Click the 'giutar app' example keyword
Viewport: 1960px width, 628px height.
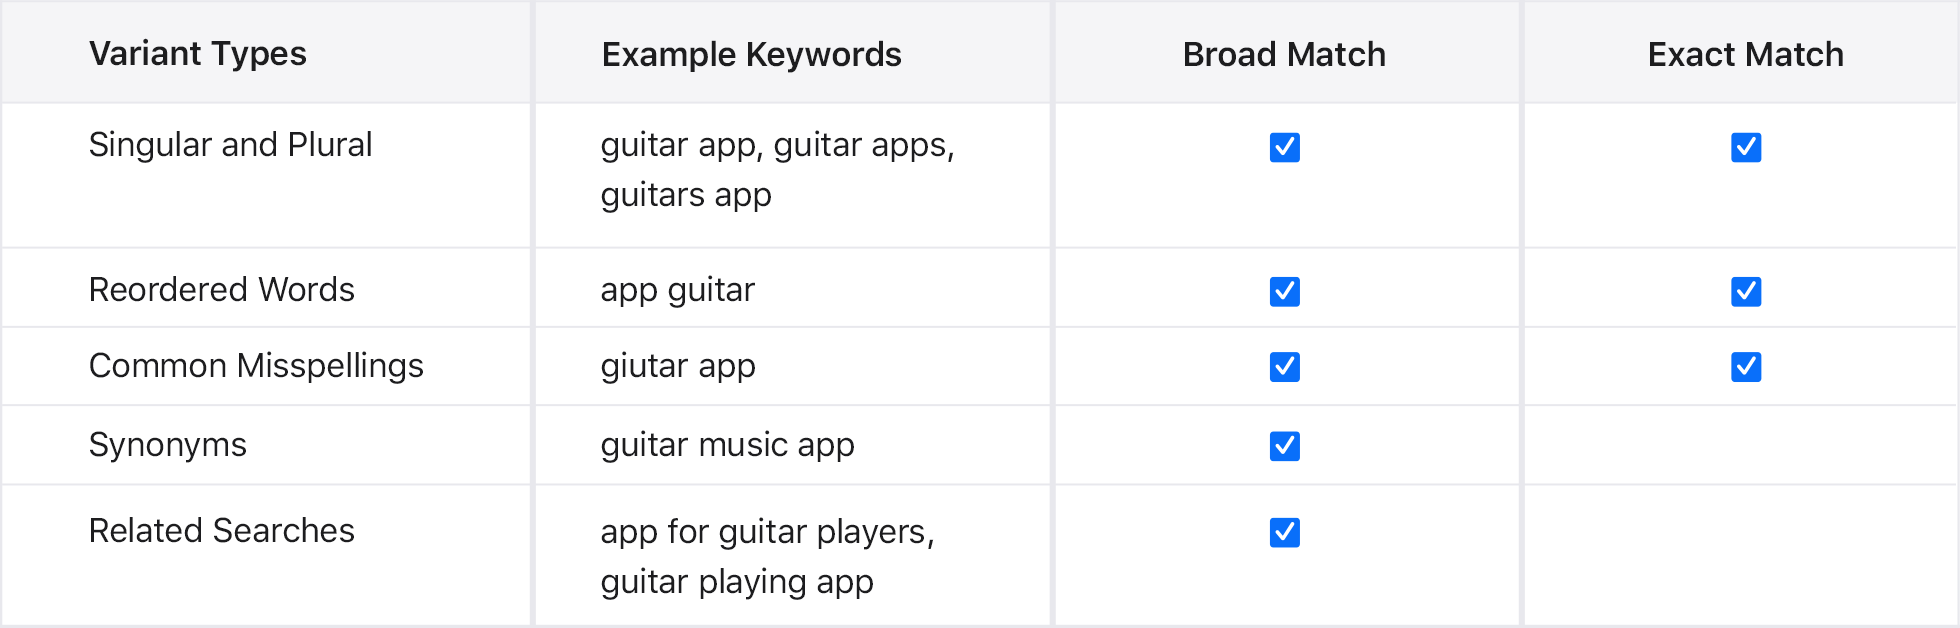pyautogui.click(x=678, y=366)
